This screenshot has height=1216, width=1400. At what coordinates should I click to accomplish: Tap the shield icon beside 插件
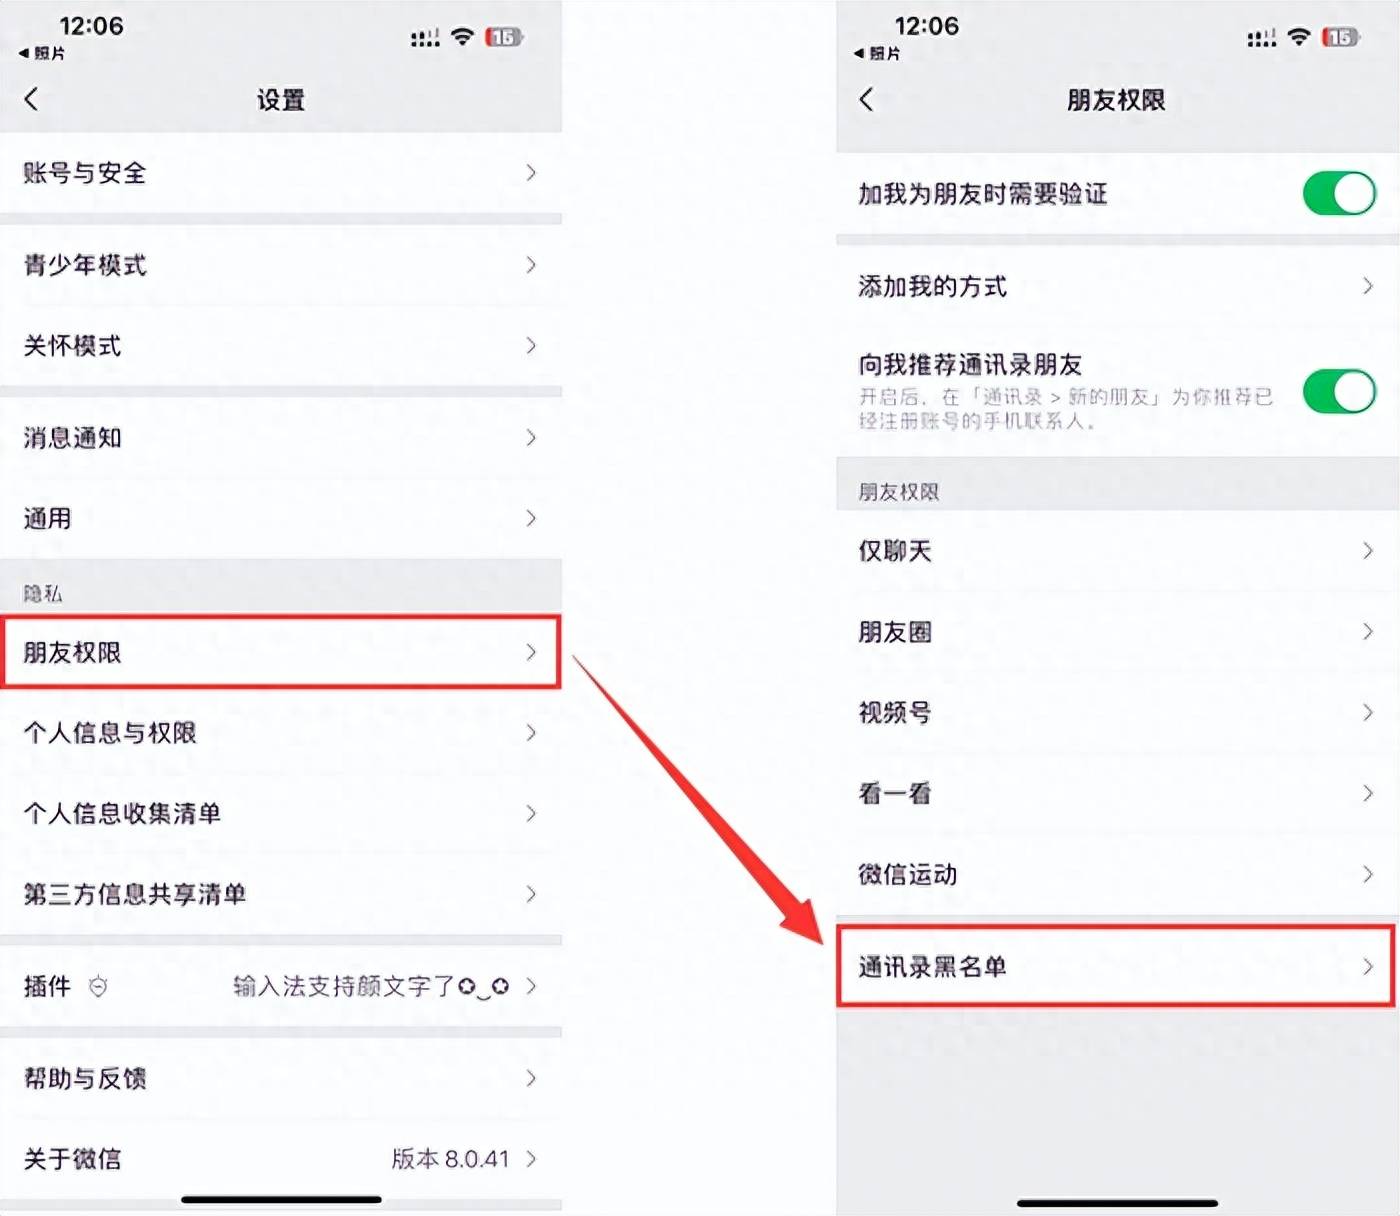pyautogui.click(x=98, y=986)
